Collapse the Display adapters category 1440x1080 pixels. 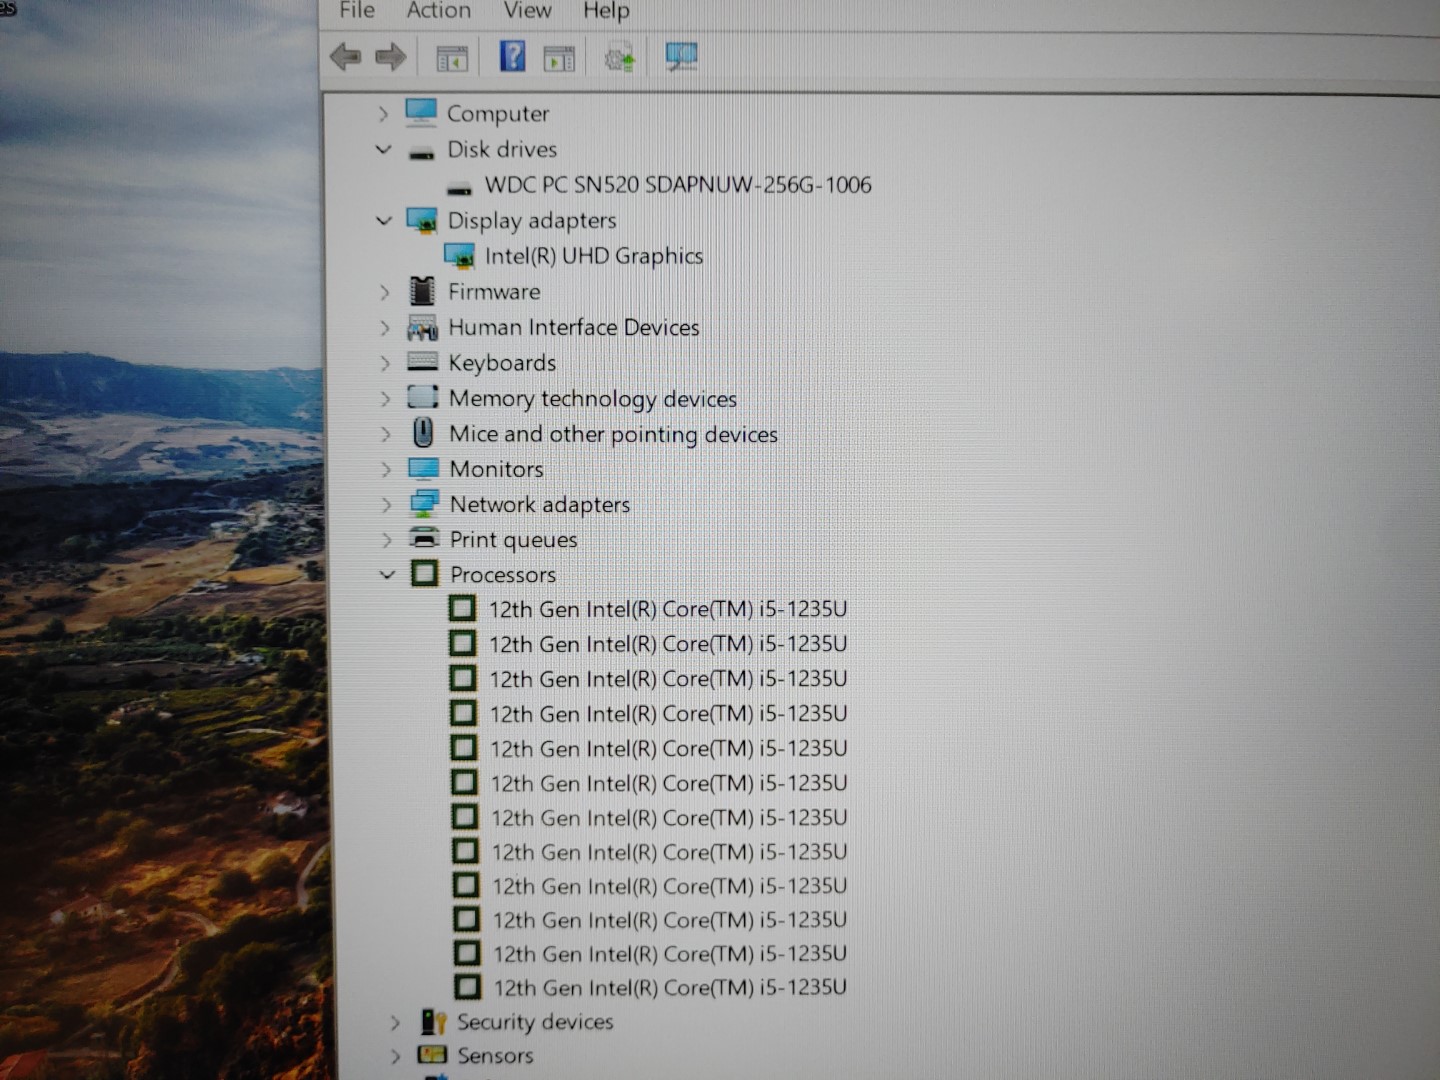384,220
